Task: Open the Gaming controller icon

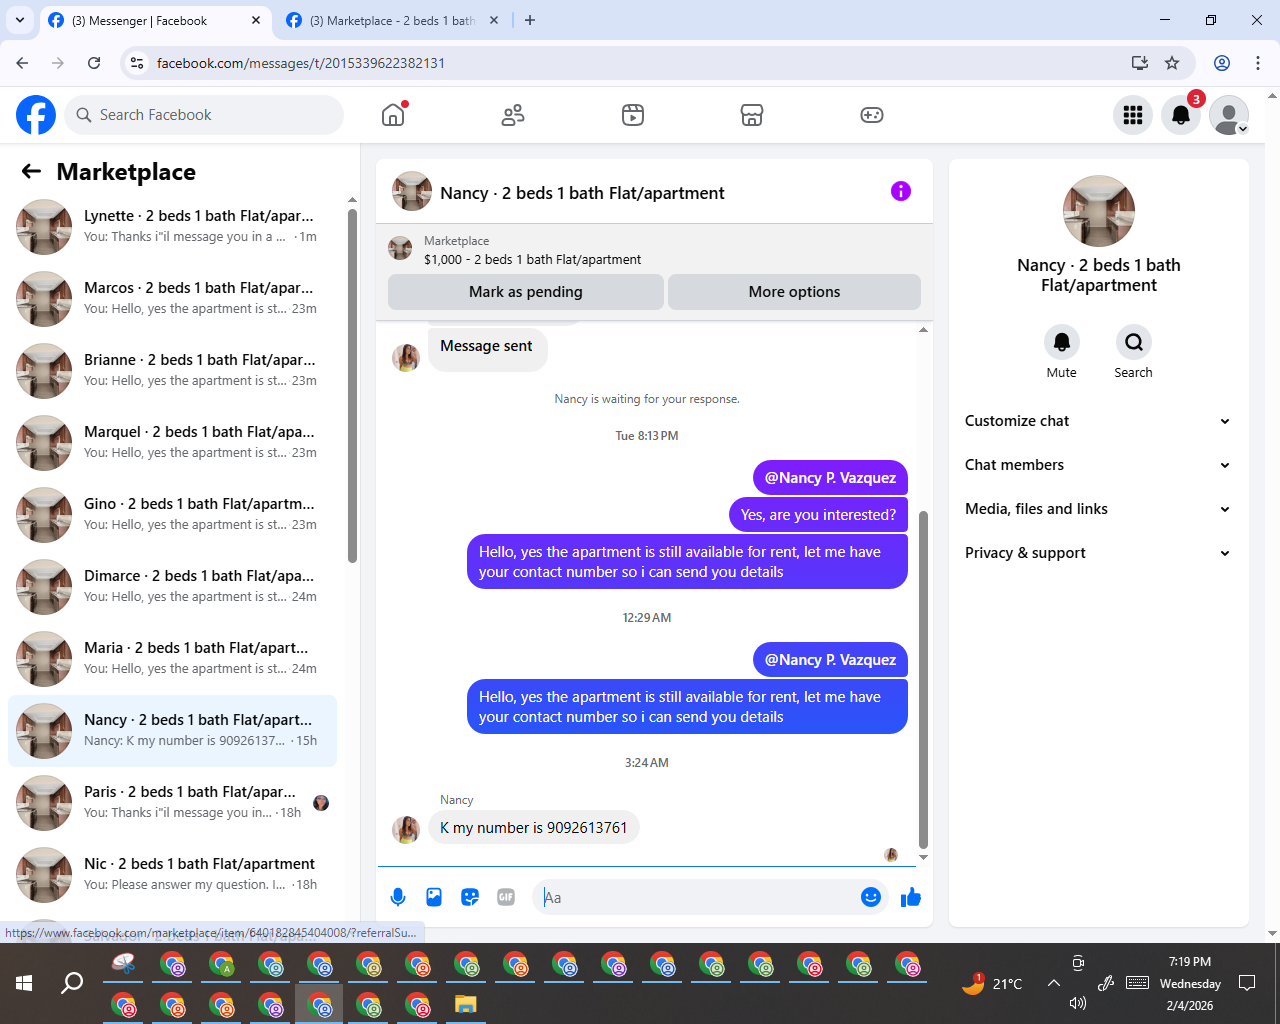Action: pyautogui.click(x=872, y=115)
